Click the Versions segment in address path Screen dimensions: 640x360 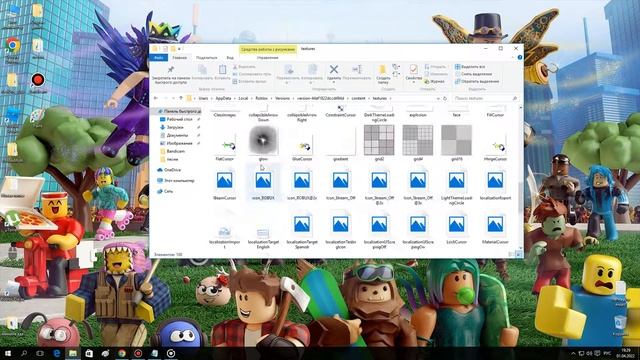coord(282,98)
